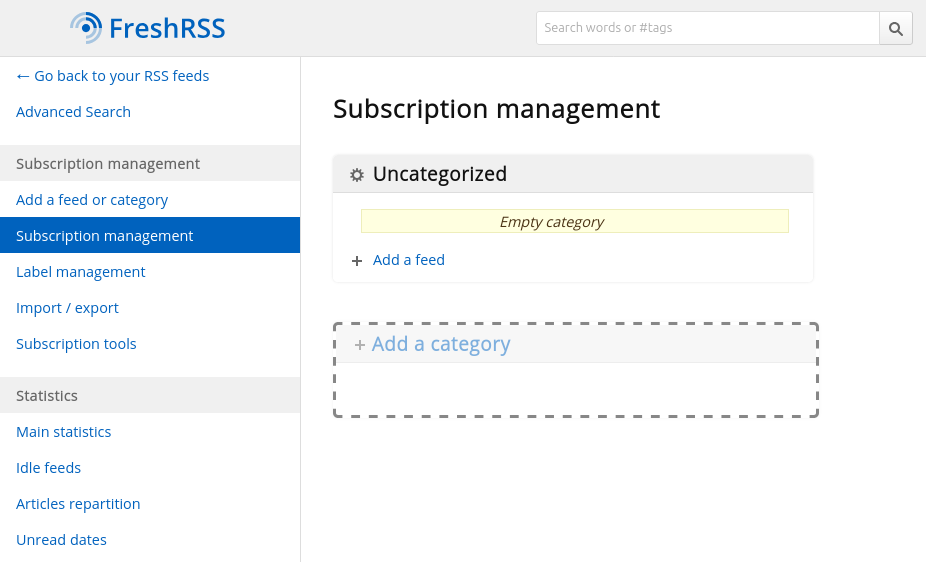The height and width of the screenshot is (562, 926).
Task: Open Uncategorized settings via gear icon
Action: pyautogui.click(x=357, y=175)
